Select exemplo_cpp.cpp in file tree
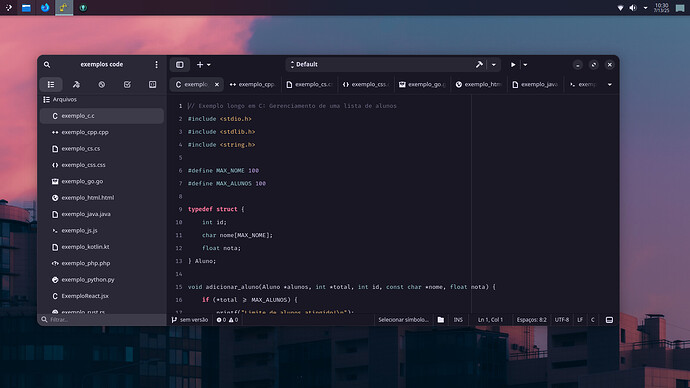The width and height of the screenshot is (690, 388). coord(102,132)
